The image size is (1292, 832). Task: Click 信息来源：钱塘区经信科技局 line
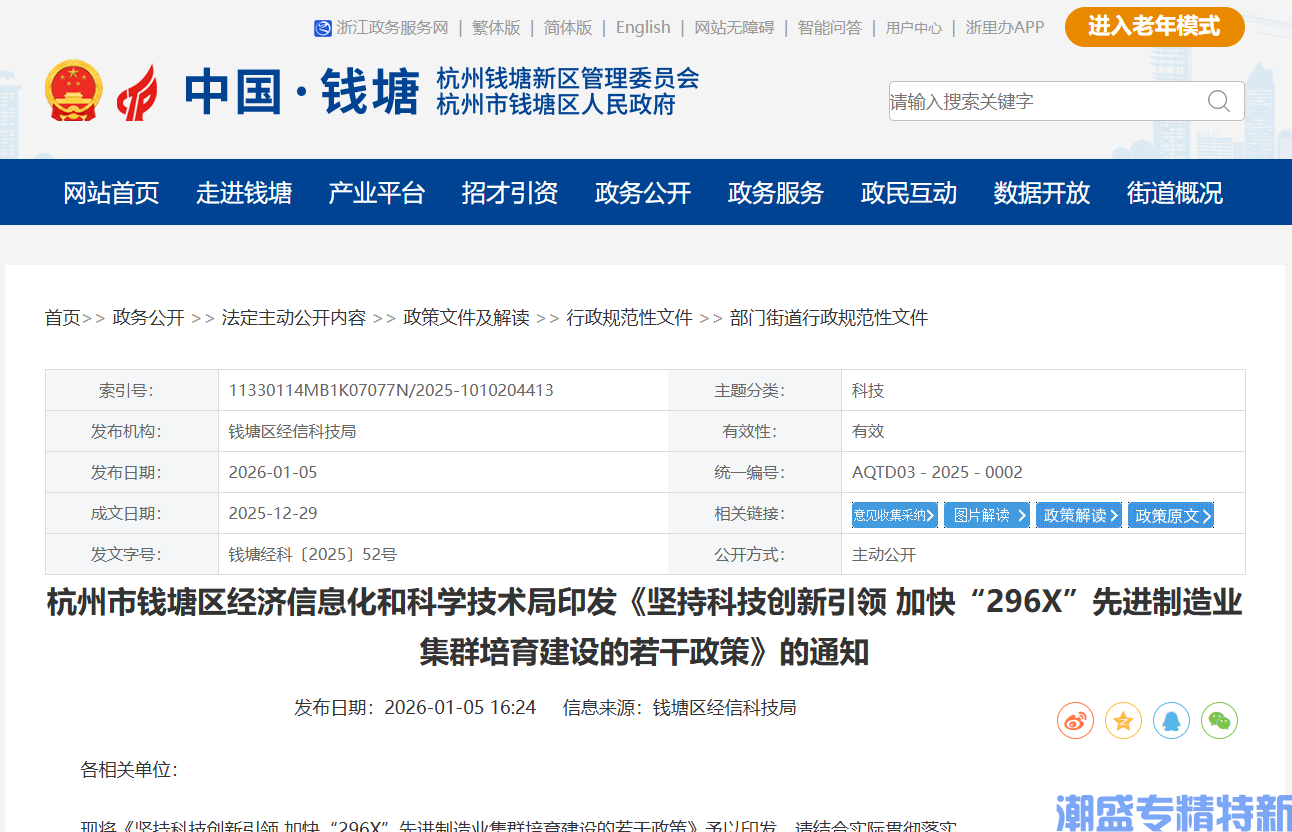coord(680,708)
